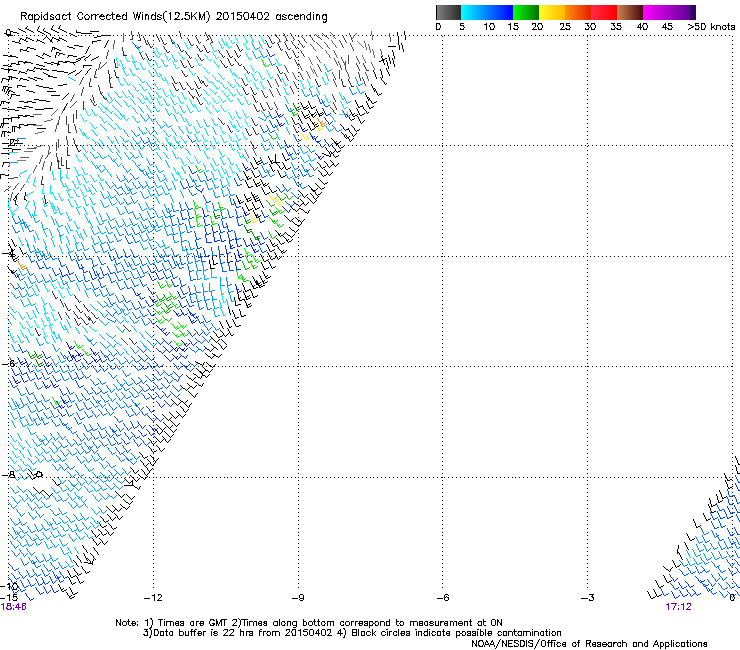
Task: Click the longitude label '-6'
Action: (443, 598)
